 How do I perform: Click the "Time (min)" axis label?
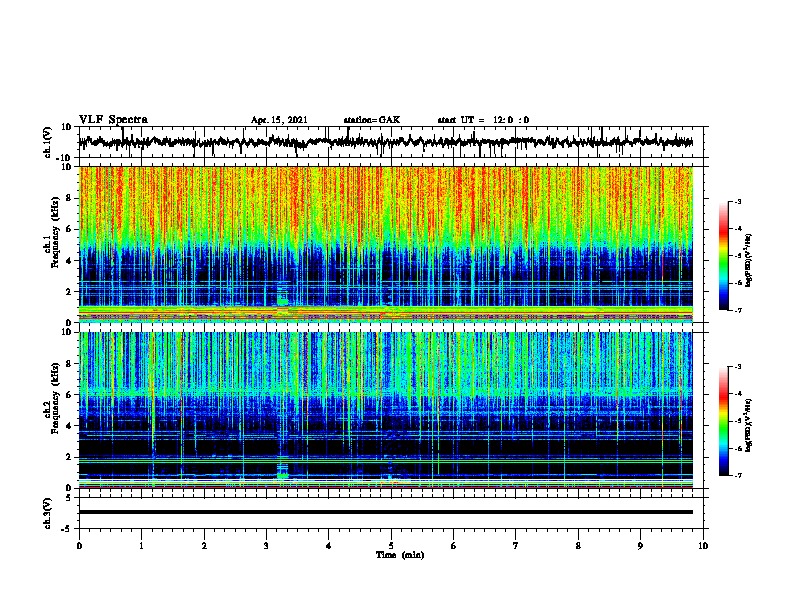[x=400, y=555]
